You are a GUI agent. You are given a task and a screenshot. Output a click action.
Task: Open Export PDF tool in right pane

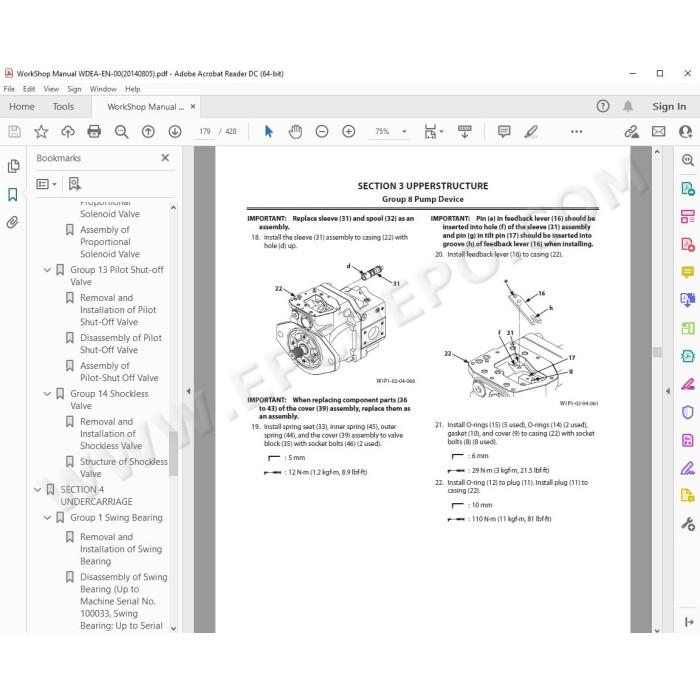[x=688, y=188]
